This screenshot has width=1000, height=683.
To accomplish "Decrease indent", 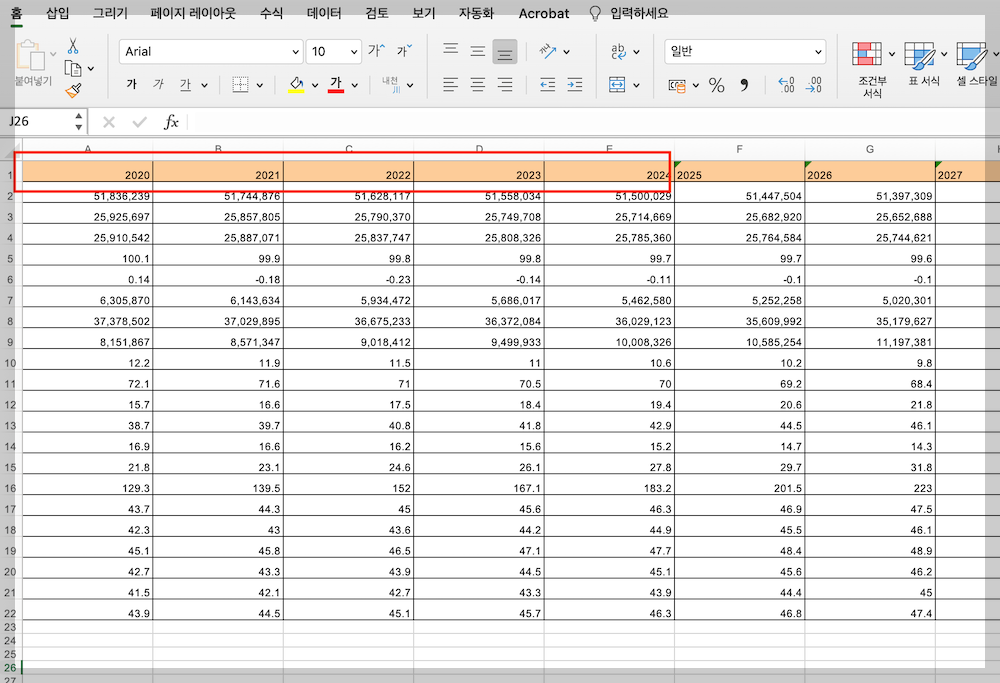I will [x=547, y=84].
